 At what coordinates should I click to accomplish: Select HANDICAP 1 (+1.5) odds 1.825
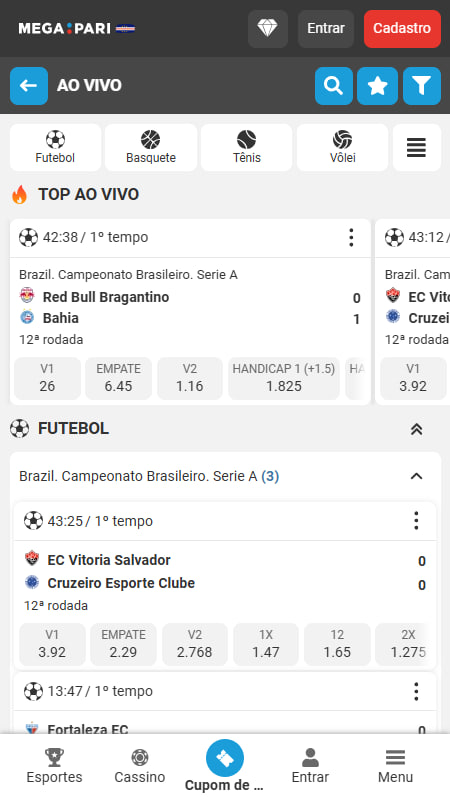[284, 378]
